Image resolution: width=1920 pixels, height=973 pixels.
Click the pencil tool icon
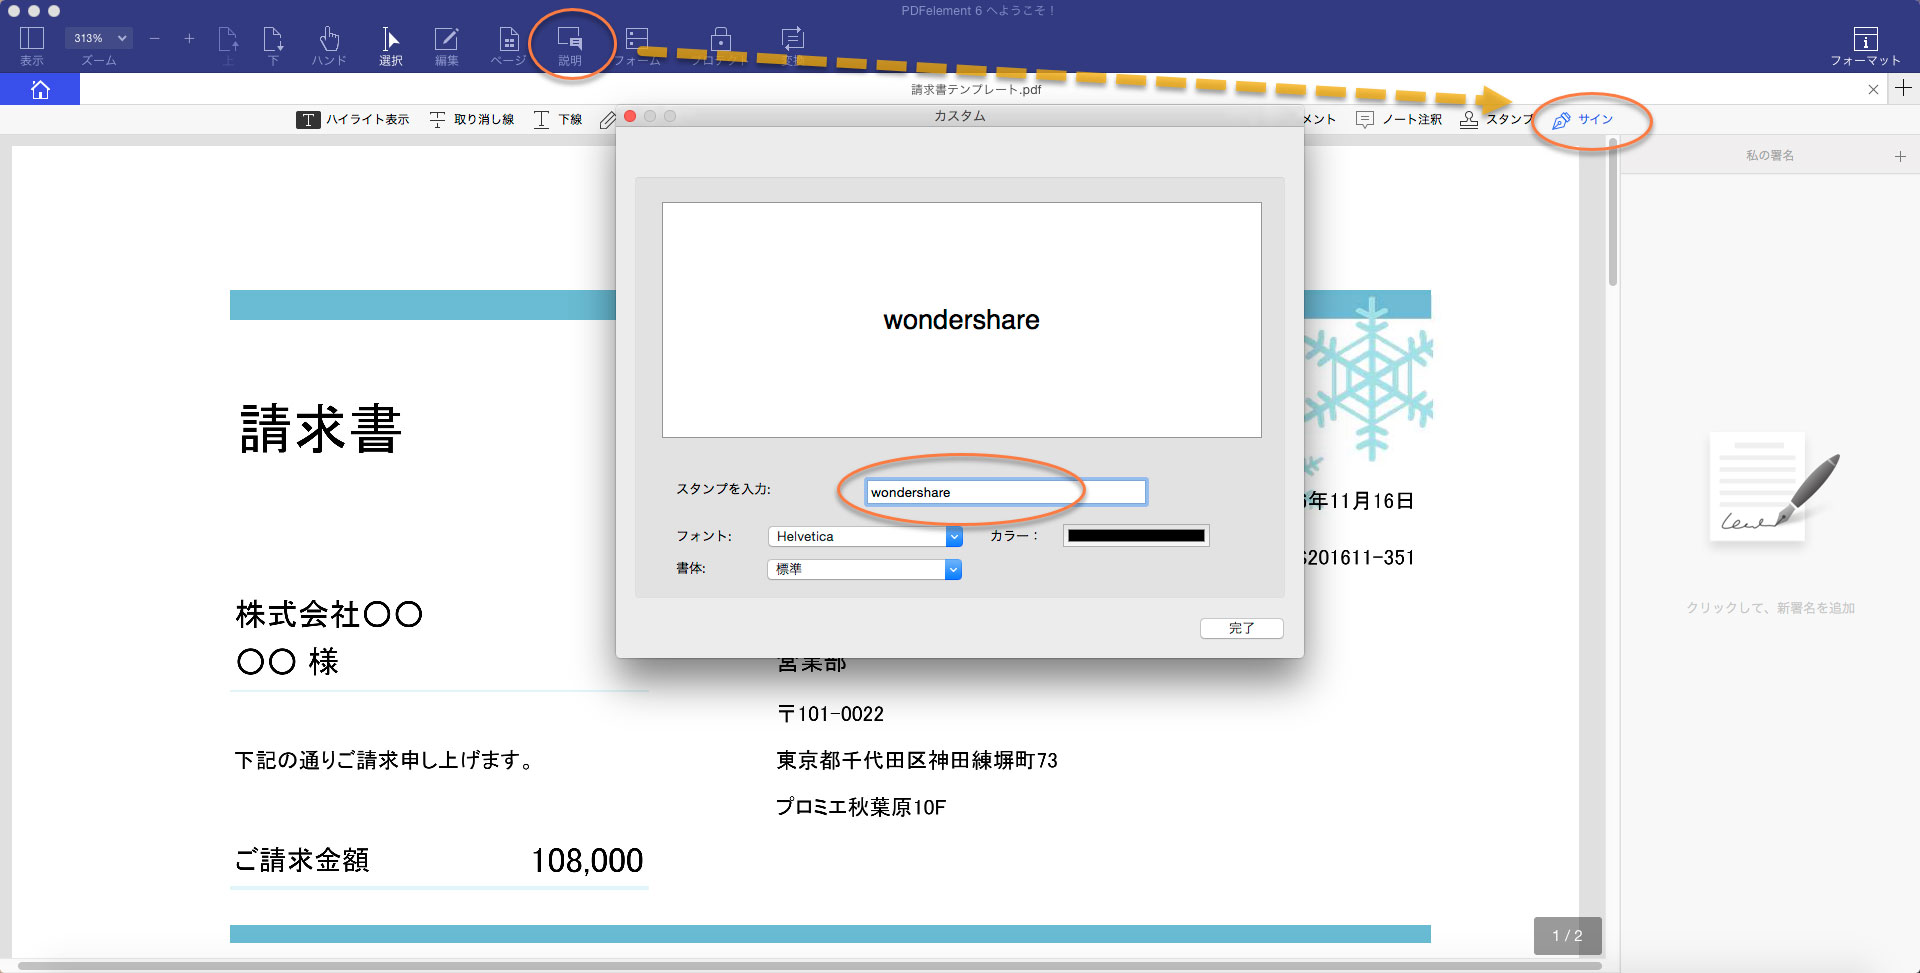[x=607, y=120]
